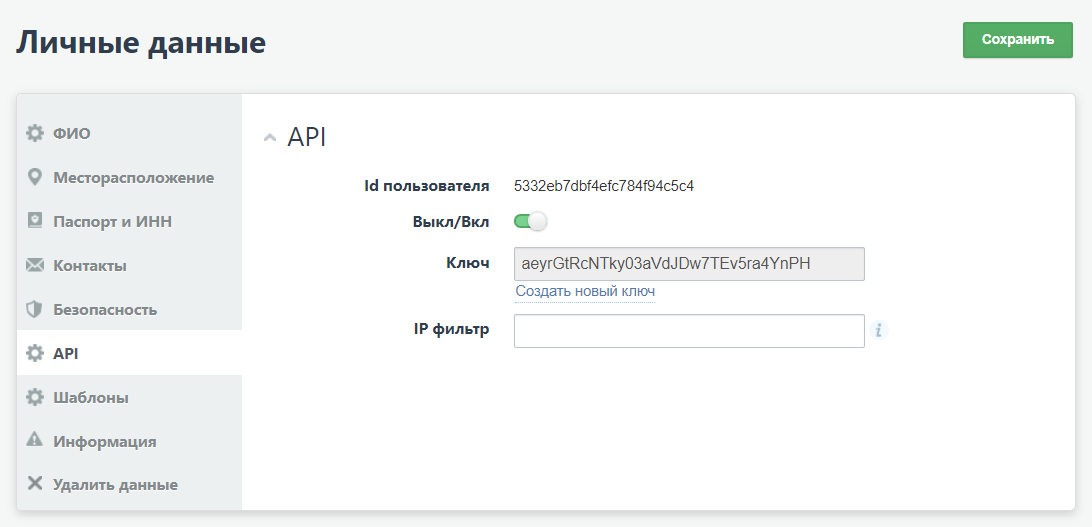
Task: Go to Безопасность settings
Action: 105,309
